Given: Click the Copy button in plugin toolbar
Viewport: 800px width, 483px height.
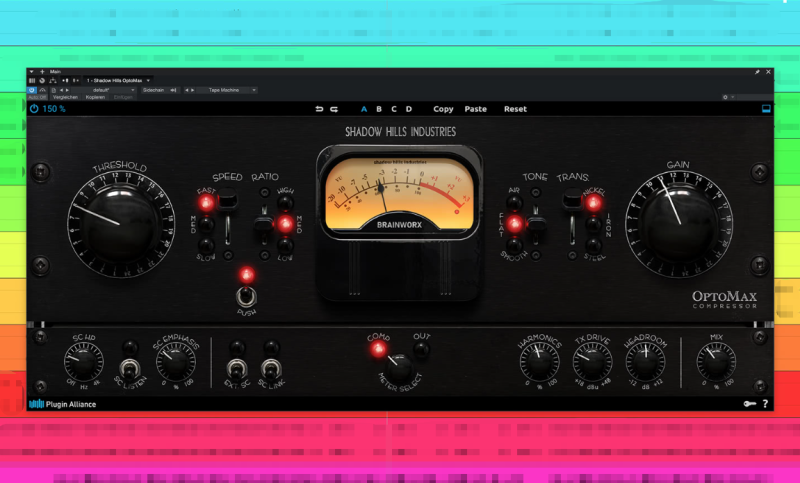Looking at the screenshot, I should click(443, 109).
